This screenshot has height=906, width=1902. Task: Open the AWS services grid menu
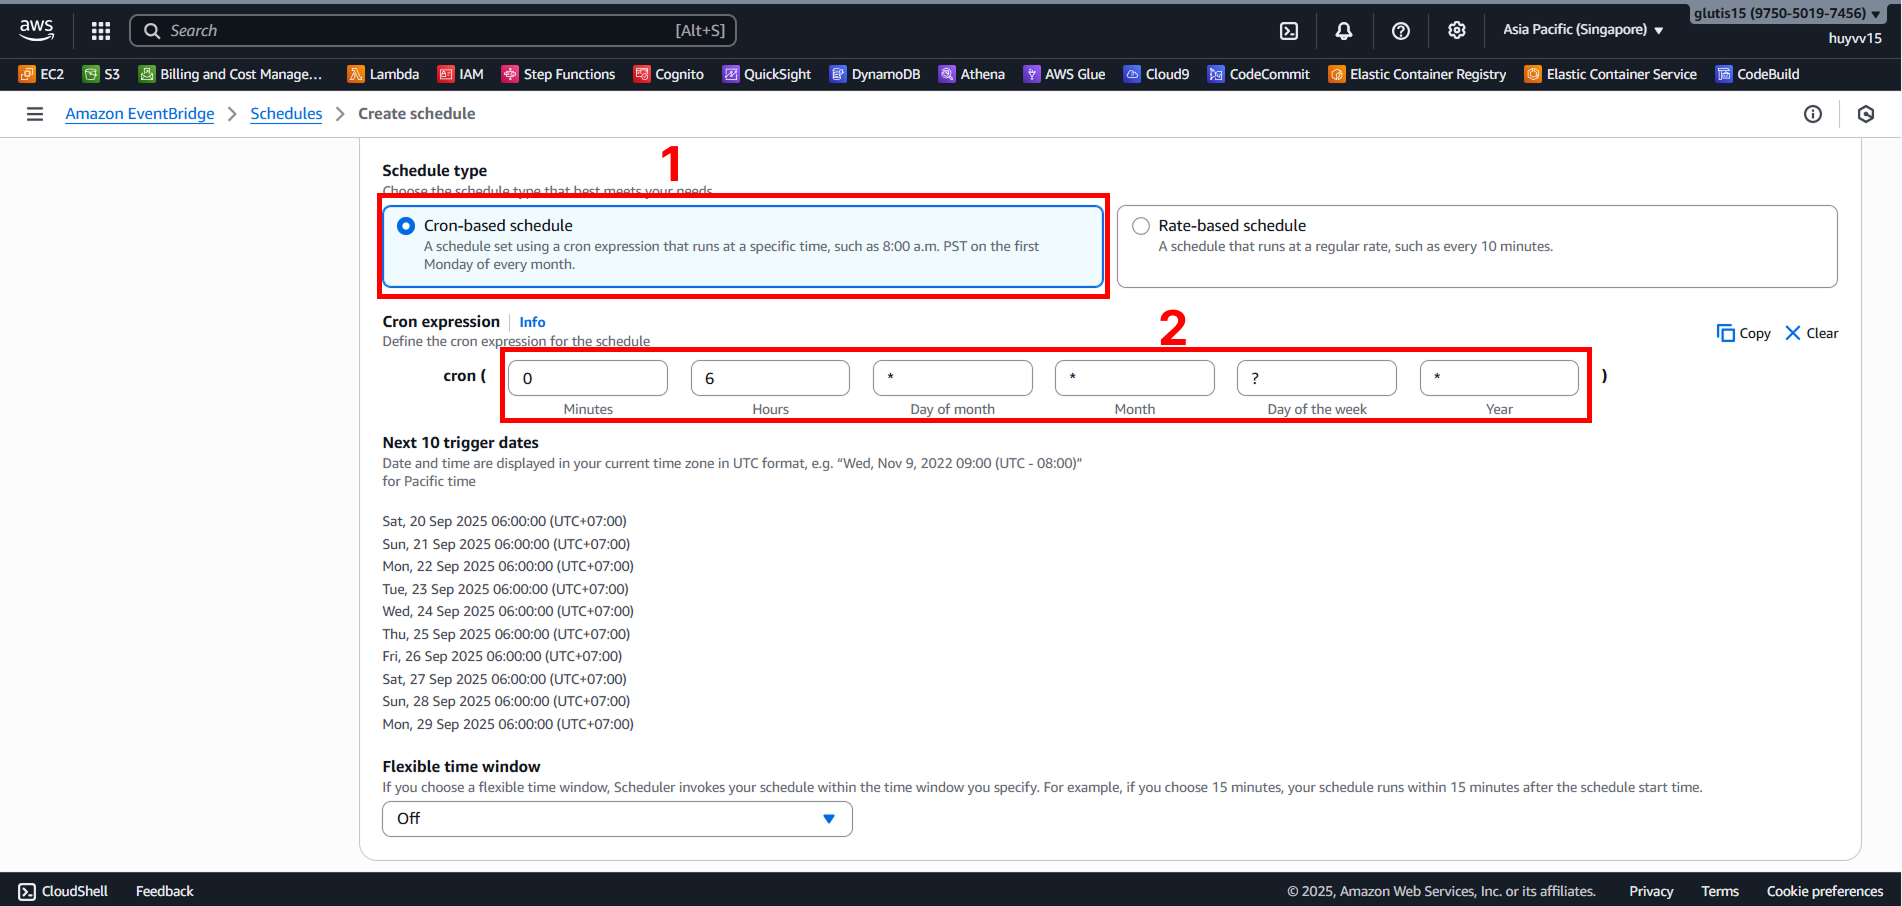pos(101,31)
